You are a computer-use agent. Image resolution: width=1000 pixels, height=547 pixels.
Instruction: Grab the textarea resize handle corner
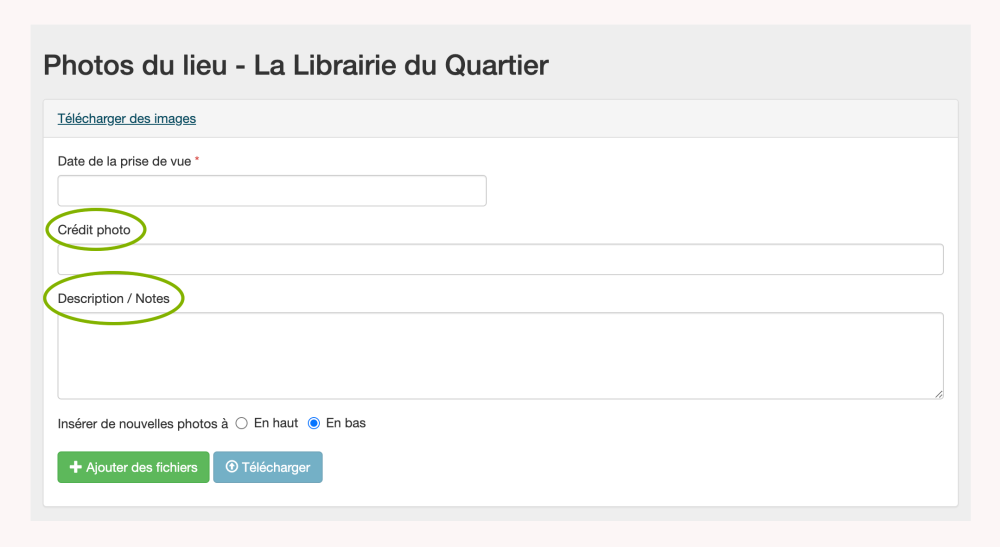click(938, 394)
